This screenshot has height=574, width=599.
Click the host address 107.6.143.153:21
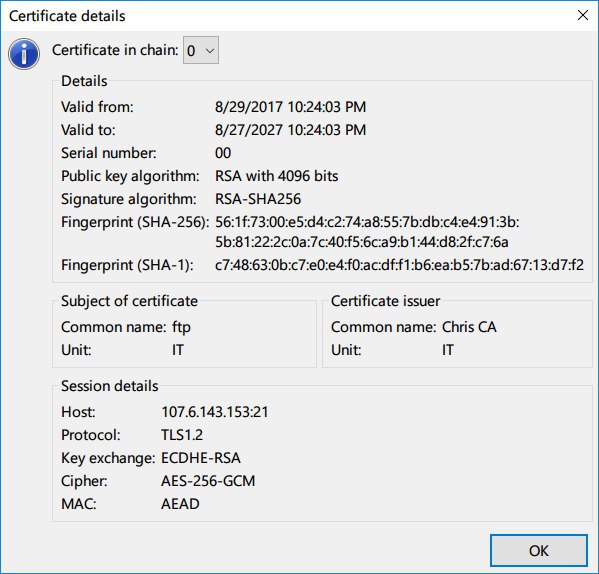[x=215, y=412]
